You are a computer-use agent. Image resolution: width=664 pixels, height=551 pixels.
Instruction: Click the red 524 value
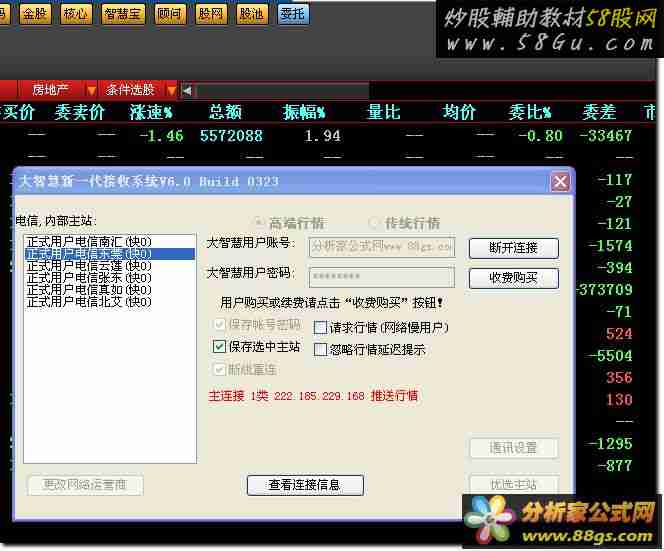click(x=619, y=334)
